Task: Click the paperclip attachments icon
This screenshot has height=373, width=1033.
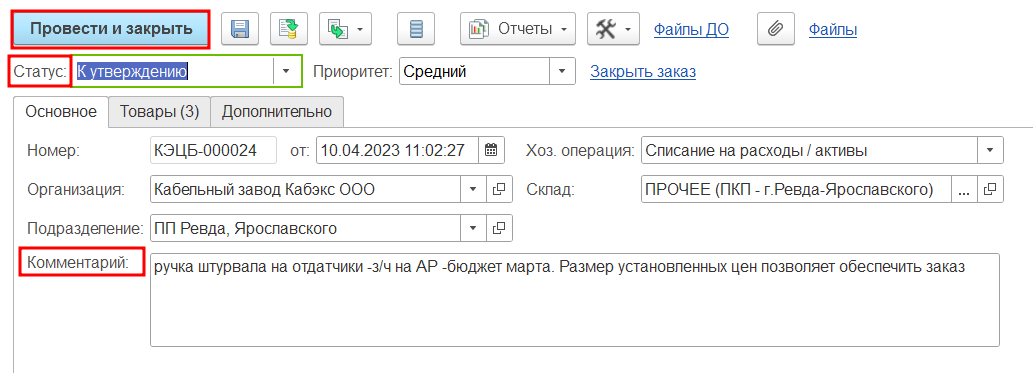Action: [x=776, y=29]
